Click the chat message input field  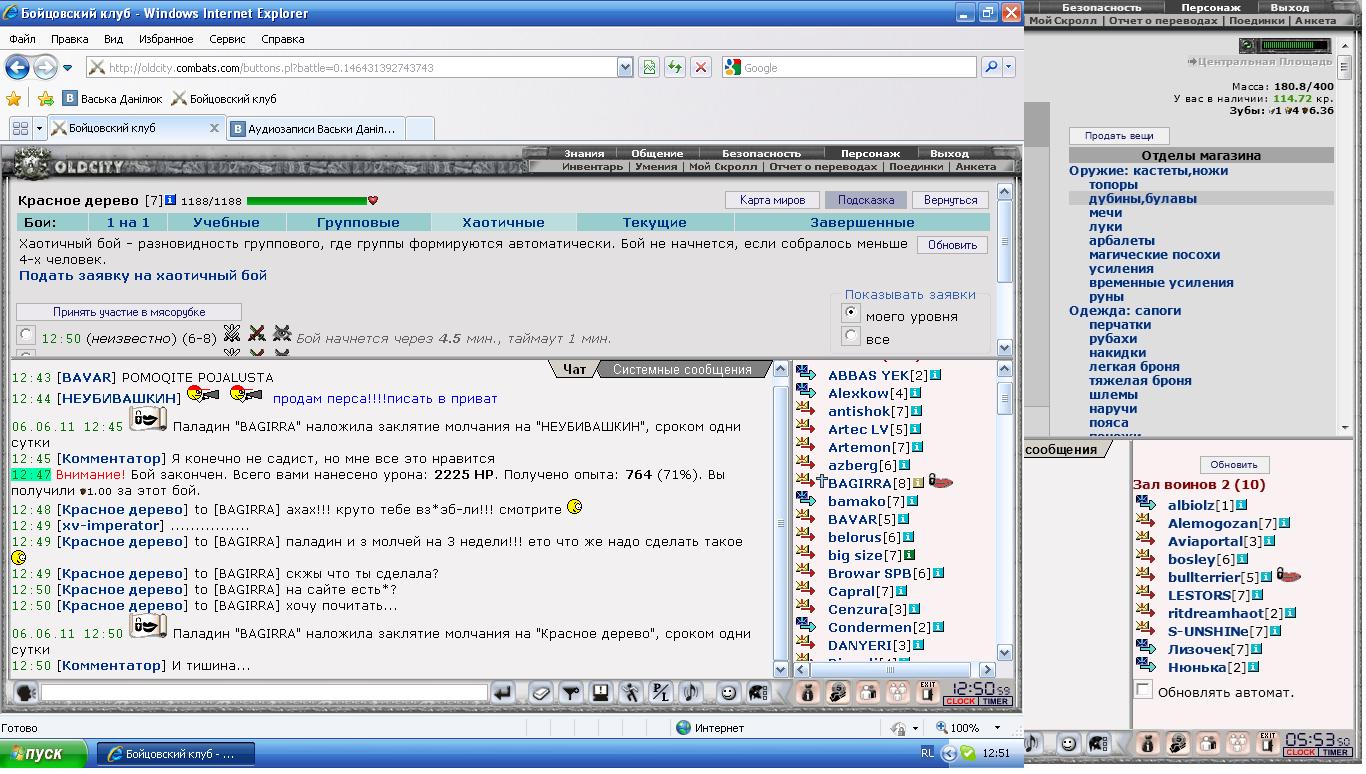tap(264, 692)
